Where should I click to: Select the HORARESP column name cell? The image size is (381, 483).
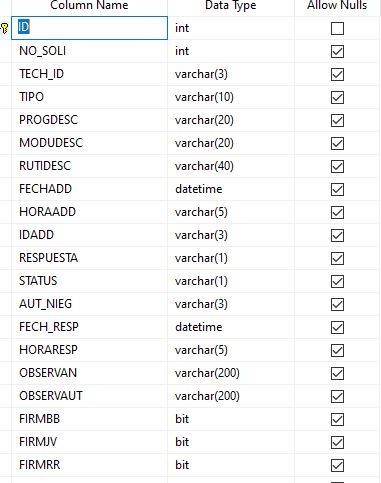click(x=89, y=350)
